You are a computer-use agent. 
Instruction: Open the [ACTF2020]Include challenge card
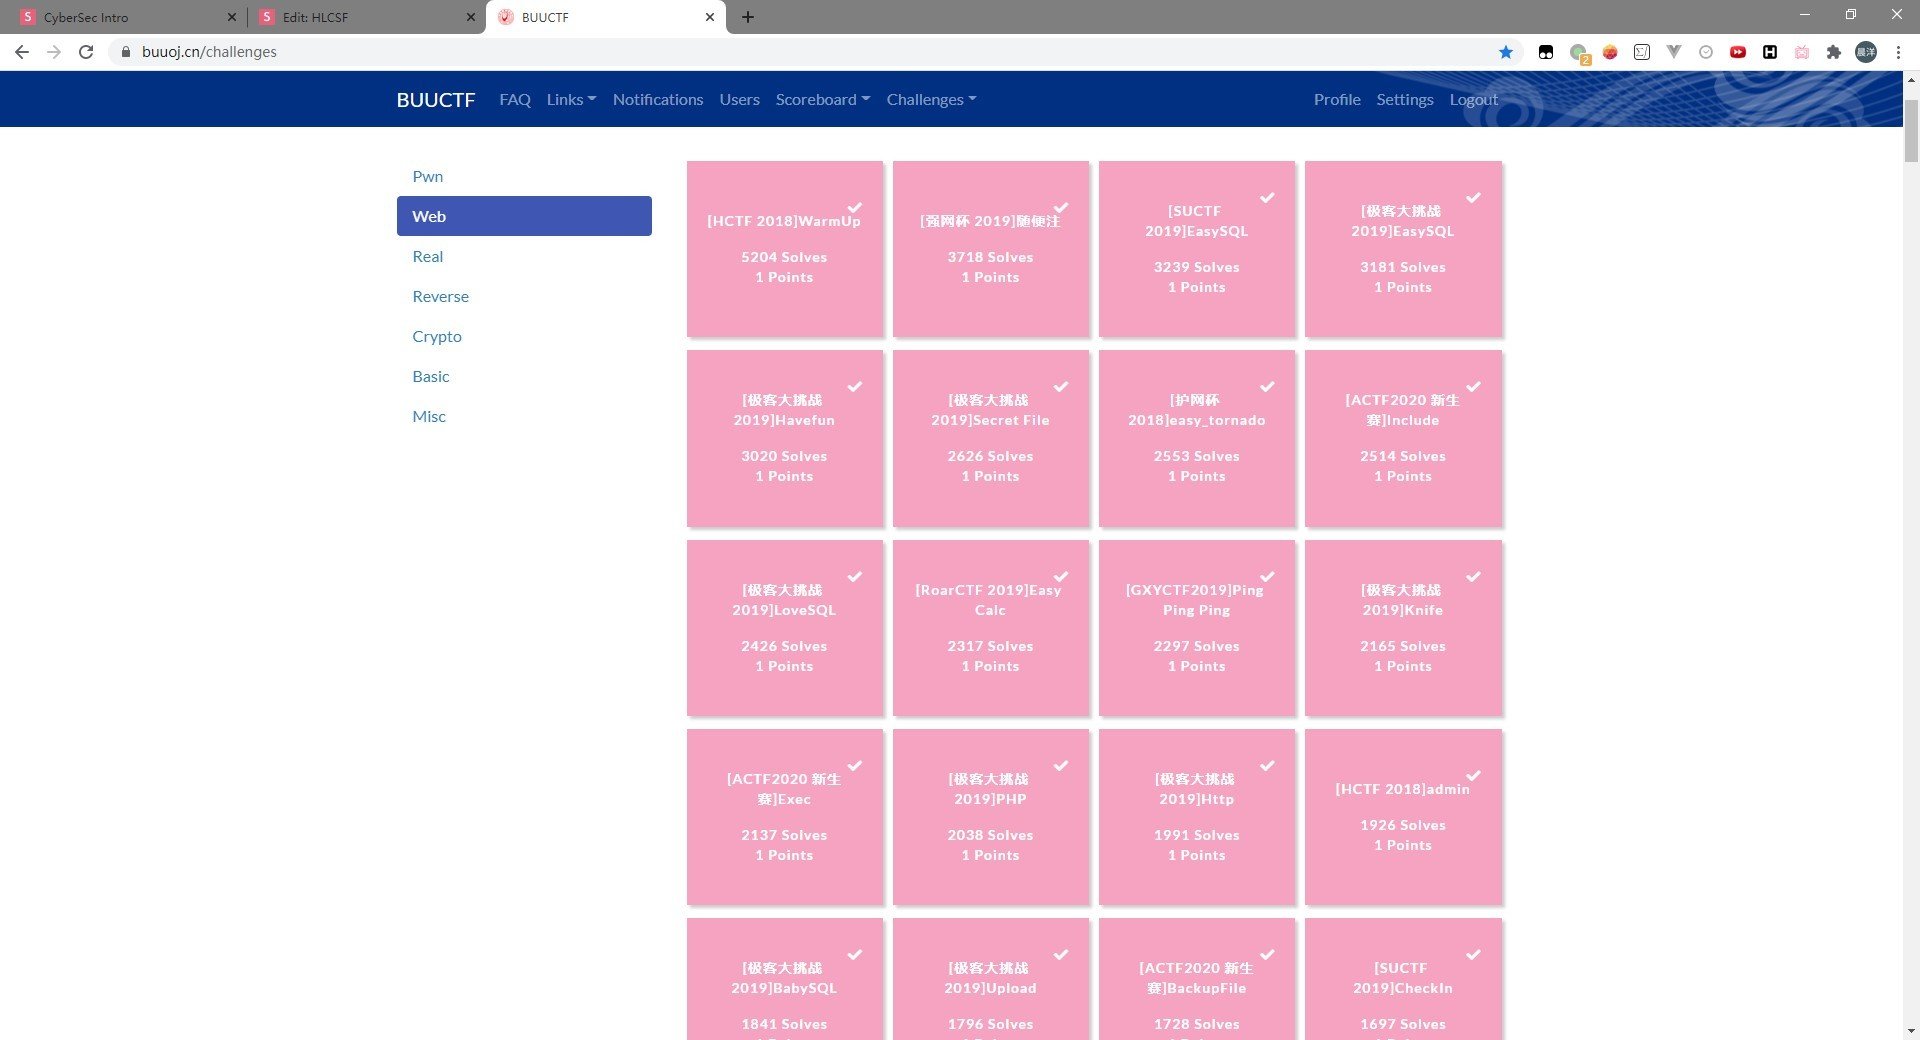click(1403, 438)
